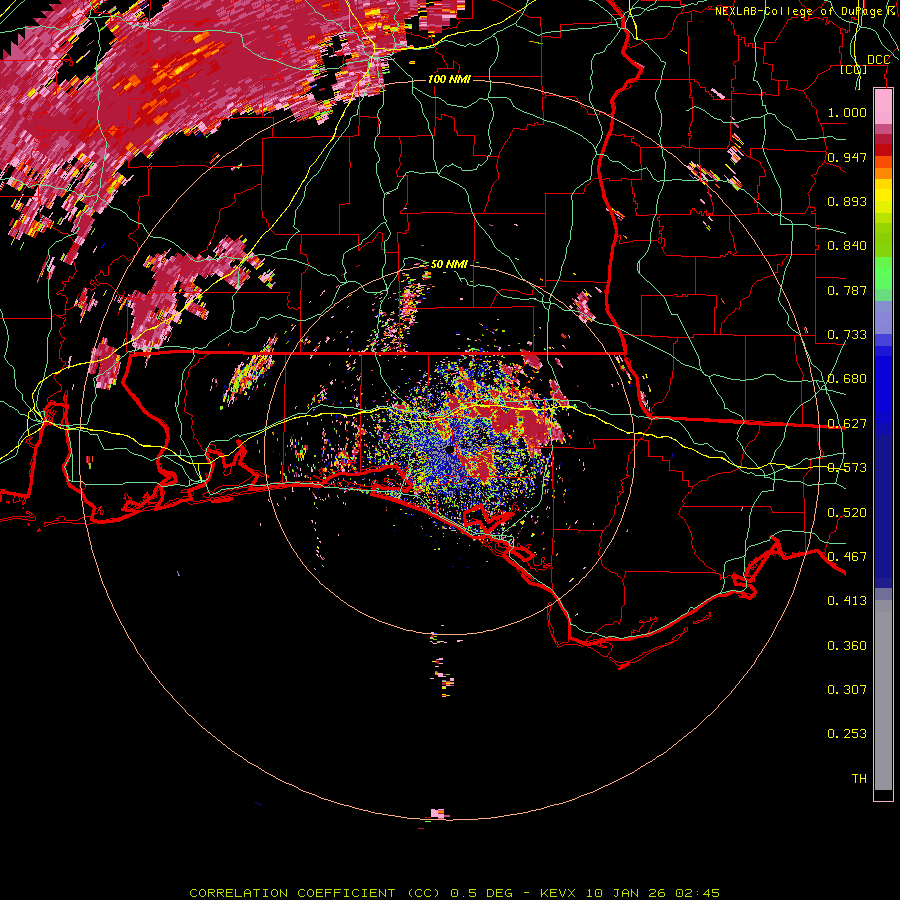This screenshot has height=900, width=900.
Task: Click the DCC label above the color scale
Action: [878, 60]
